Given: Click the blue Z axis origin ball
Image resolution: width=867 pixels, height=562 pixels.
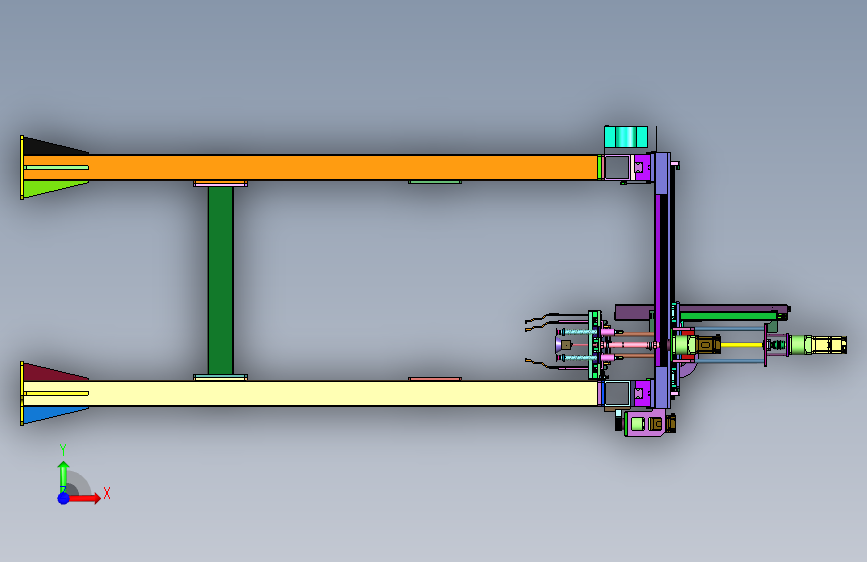Looking at the screenshot, I should pos(64,498).
